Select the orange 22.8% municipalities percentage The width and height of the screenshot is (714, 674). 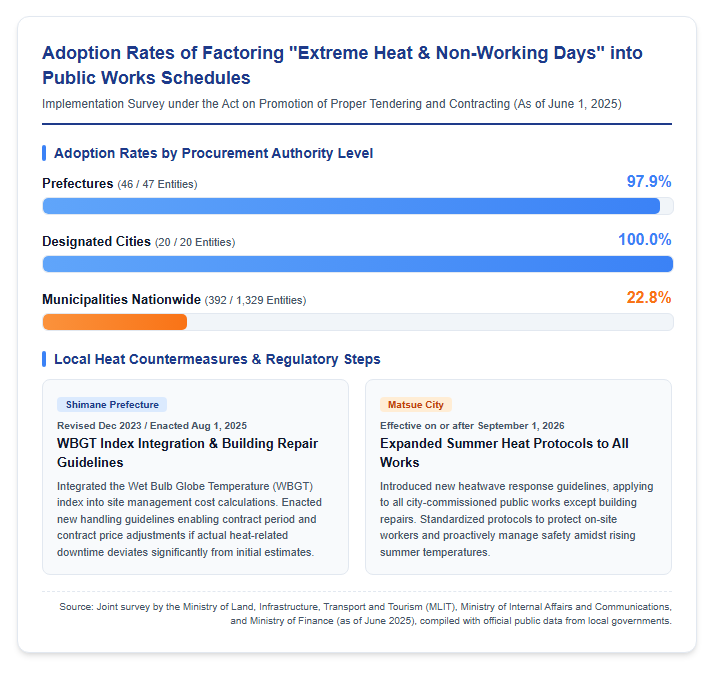[649, 297]
